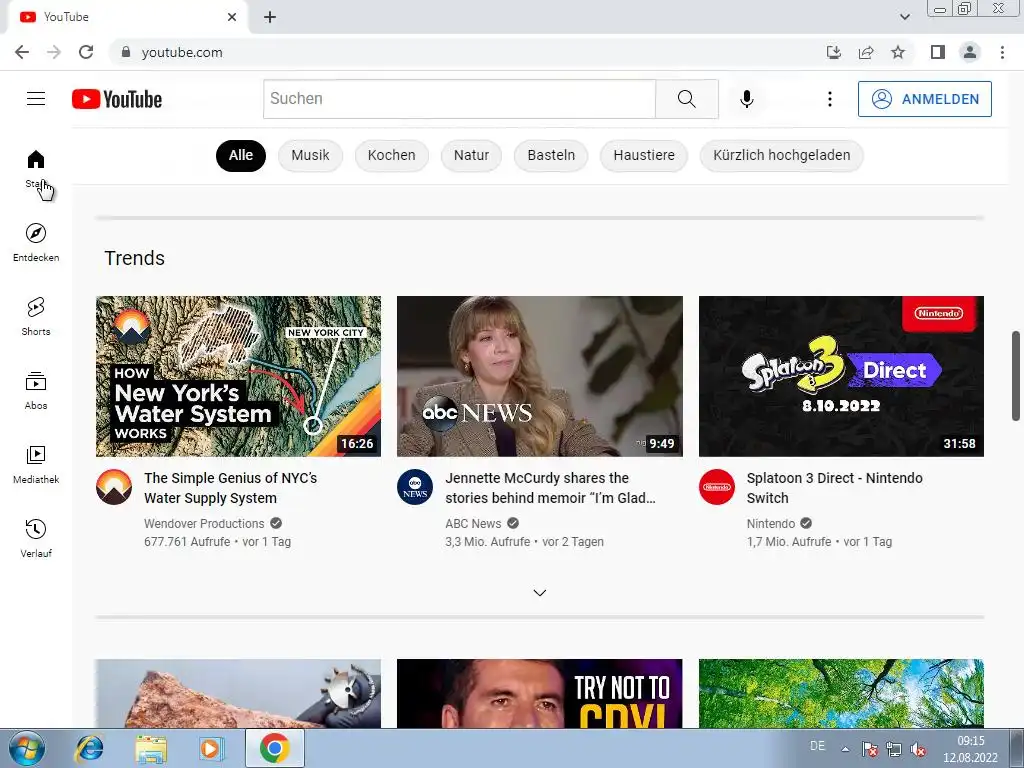Open the DE language indicator
This screenshot has height=768, width=1024.
click(817, 746)
